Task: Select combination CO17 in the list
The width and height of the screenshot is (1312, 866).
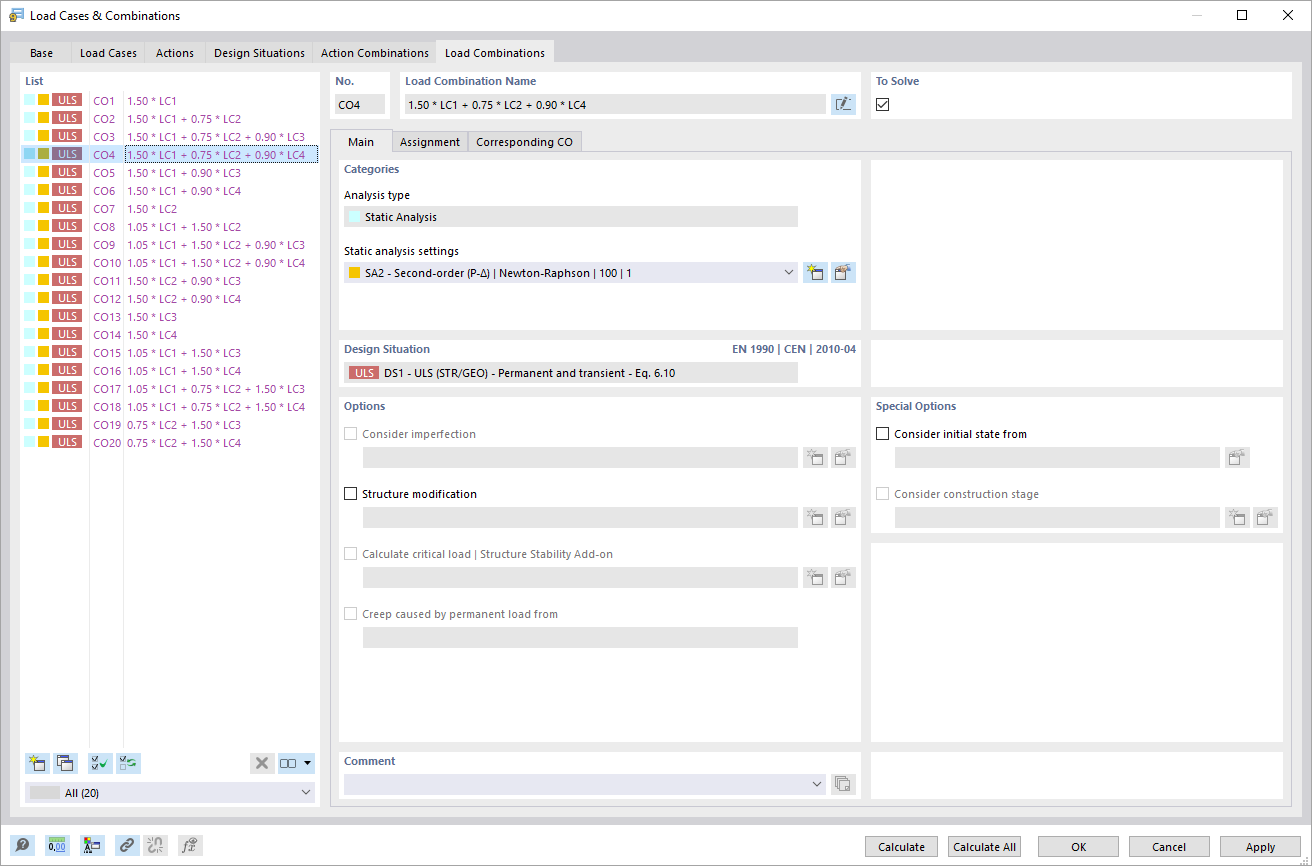Action: pos(200,388)
